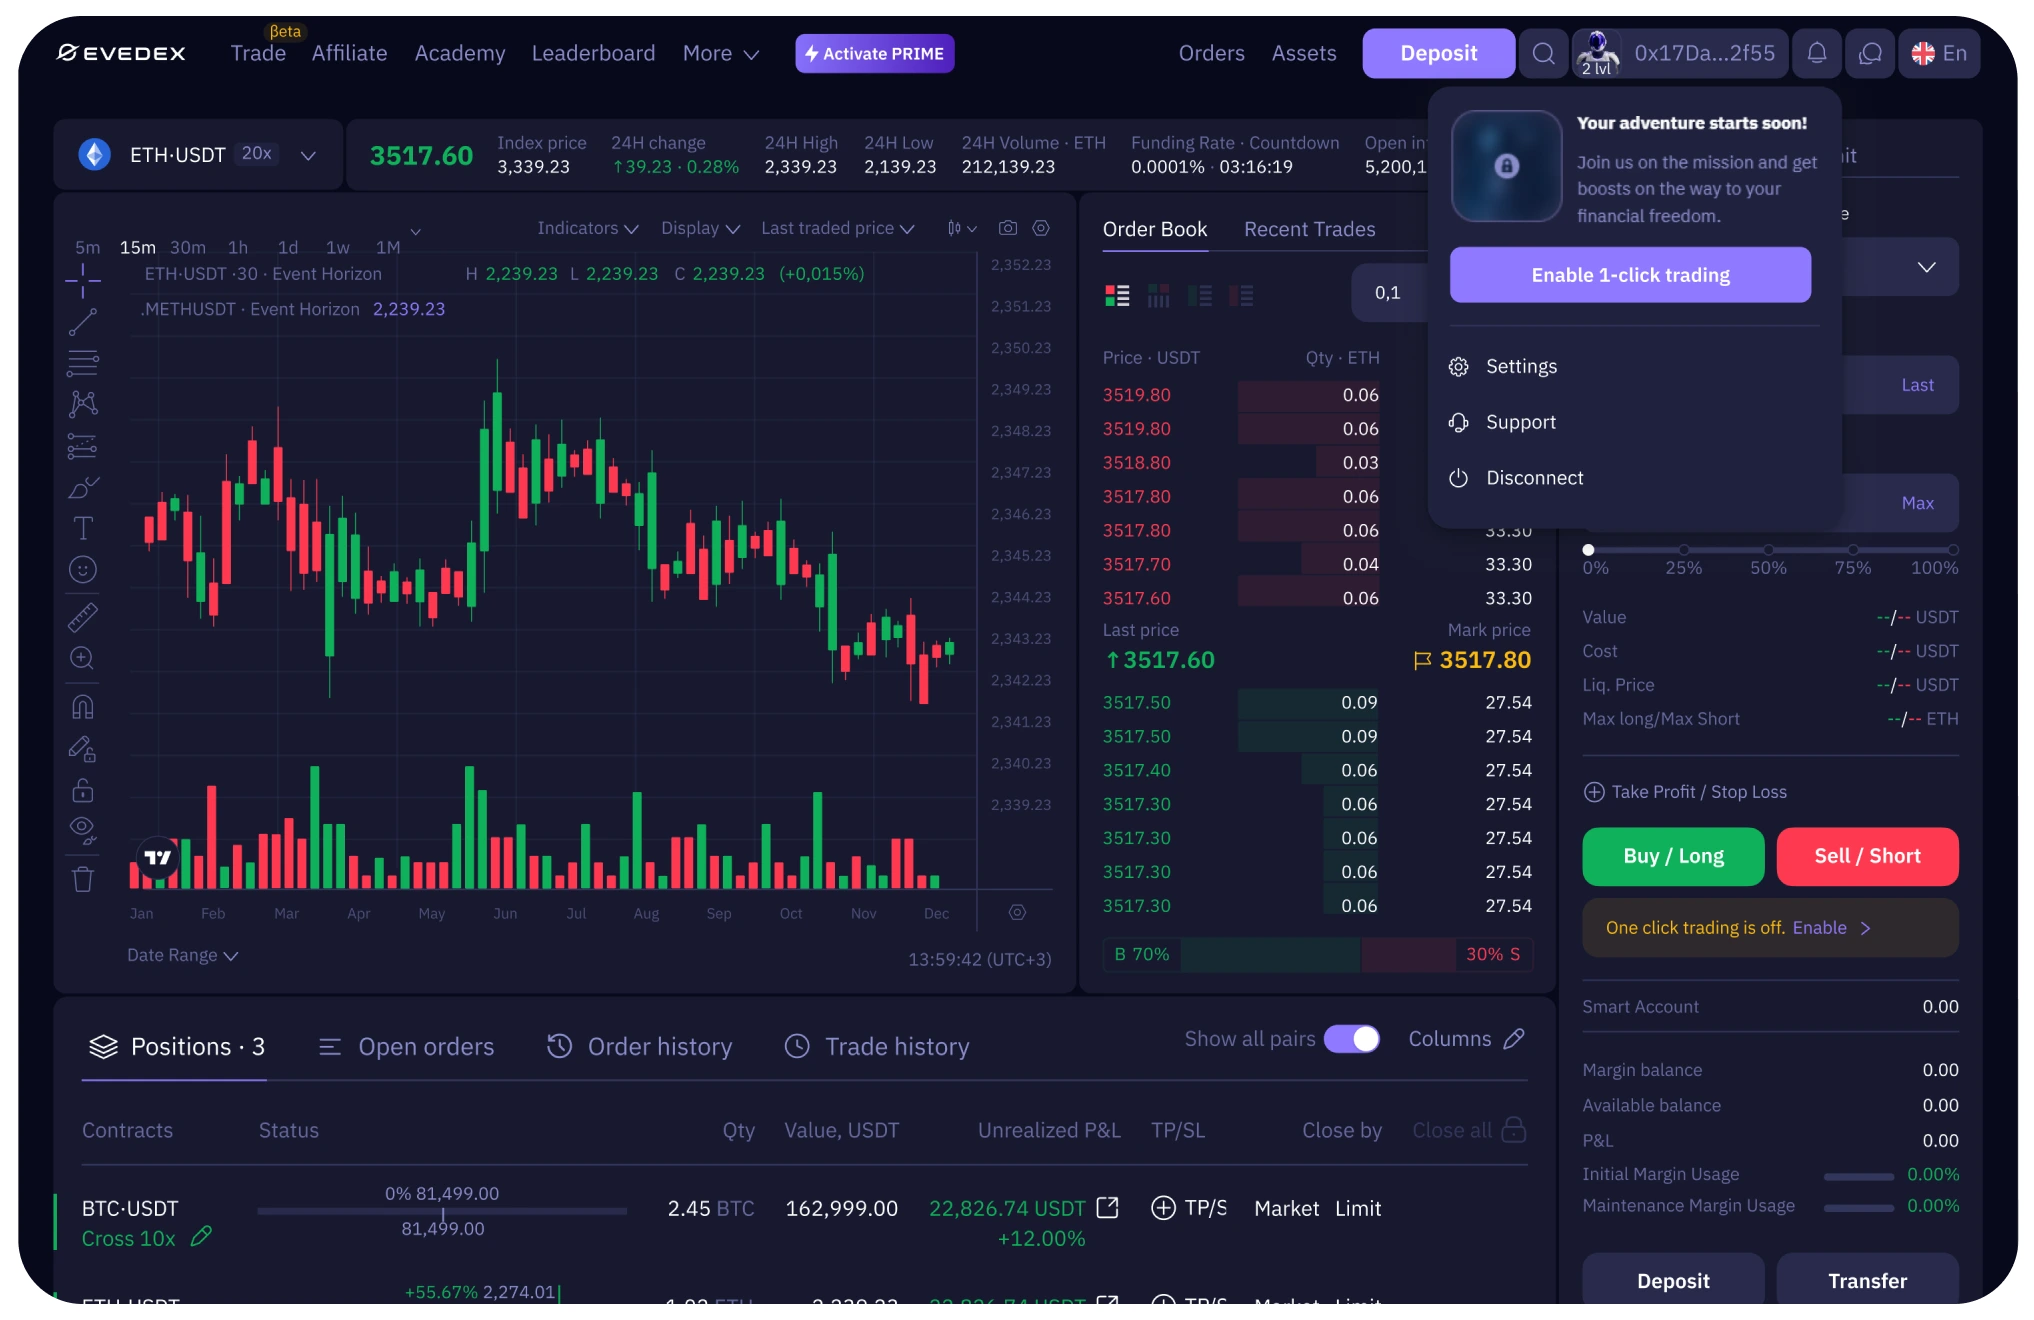This screenshot has height=1320, width=2034.
Task: Click the Buy / Long button
Action: pyautogui.click(x=1673, y=856)
